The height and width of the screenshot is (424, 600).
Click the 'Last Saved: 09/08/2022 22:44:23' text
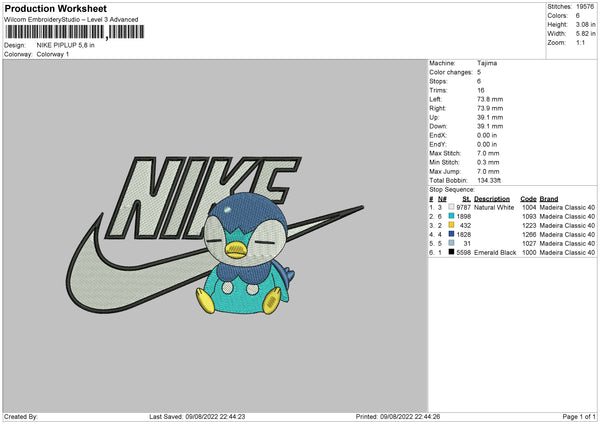click(x=197, y=417)
